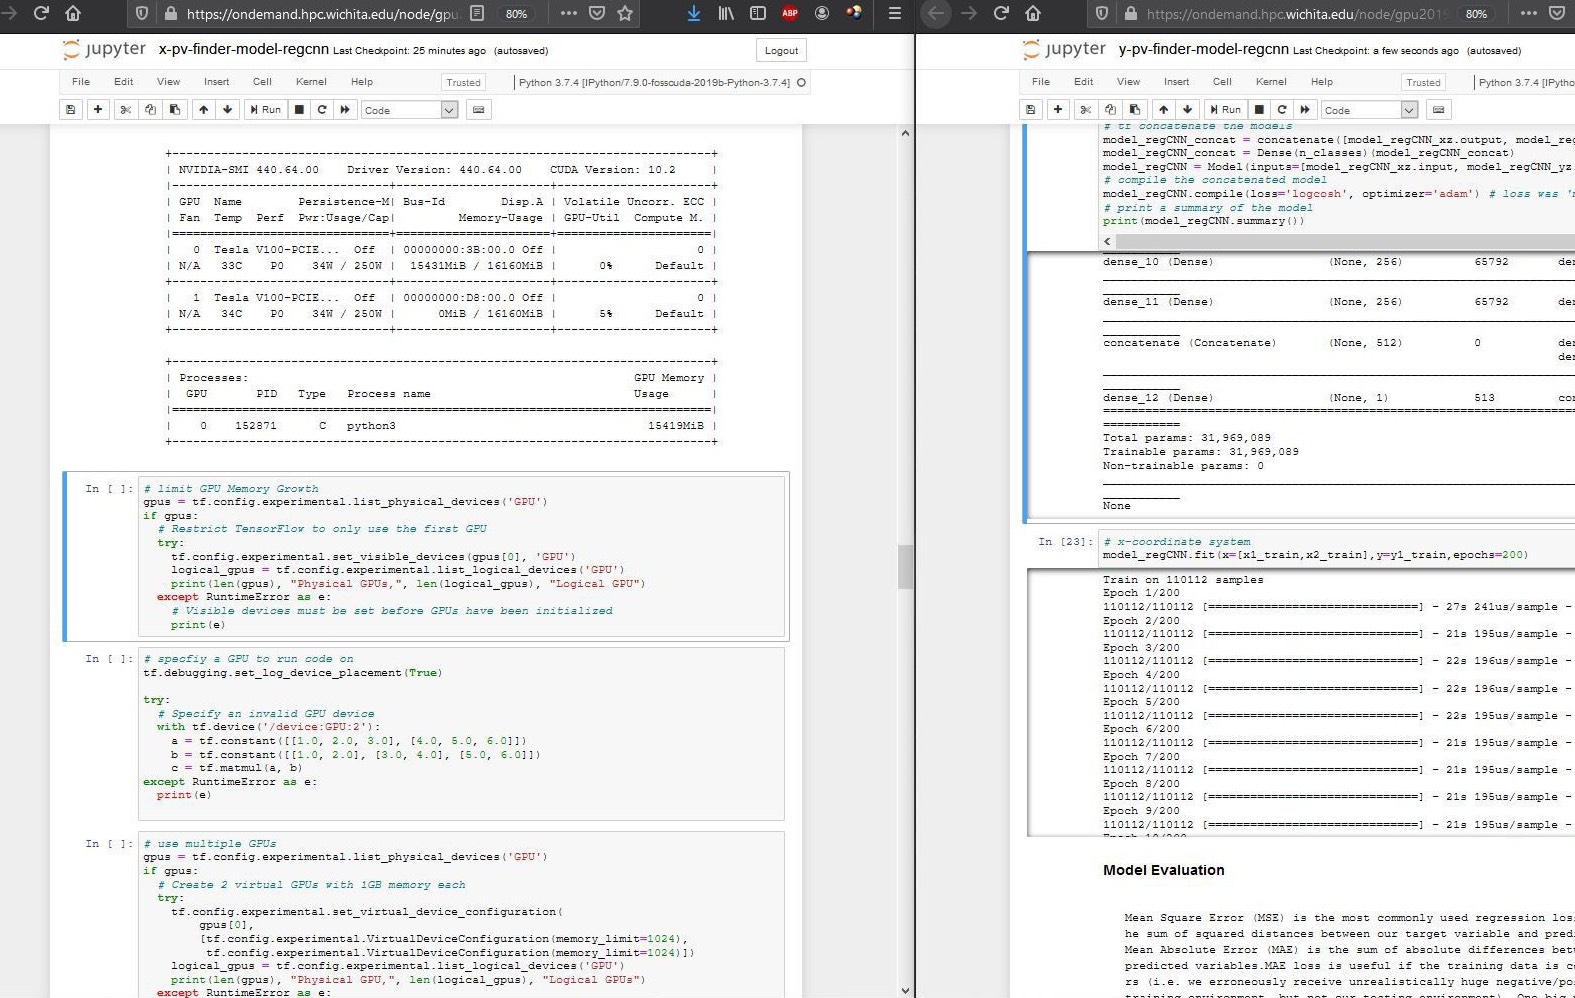
Task: Toggle the Trusted status of the x-pv-finder notebook
Action: coord(463,82)
